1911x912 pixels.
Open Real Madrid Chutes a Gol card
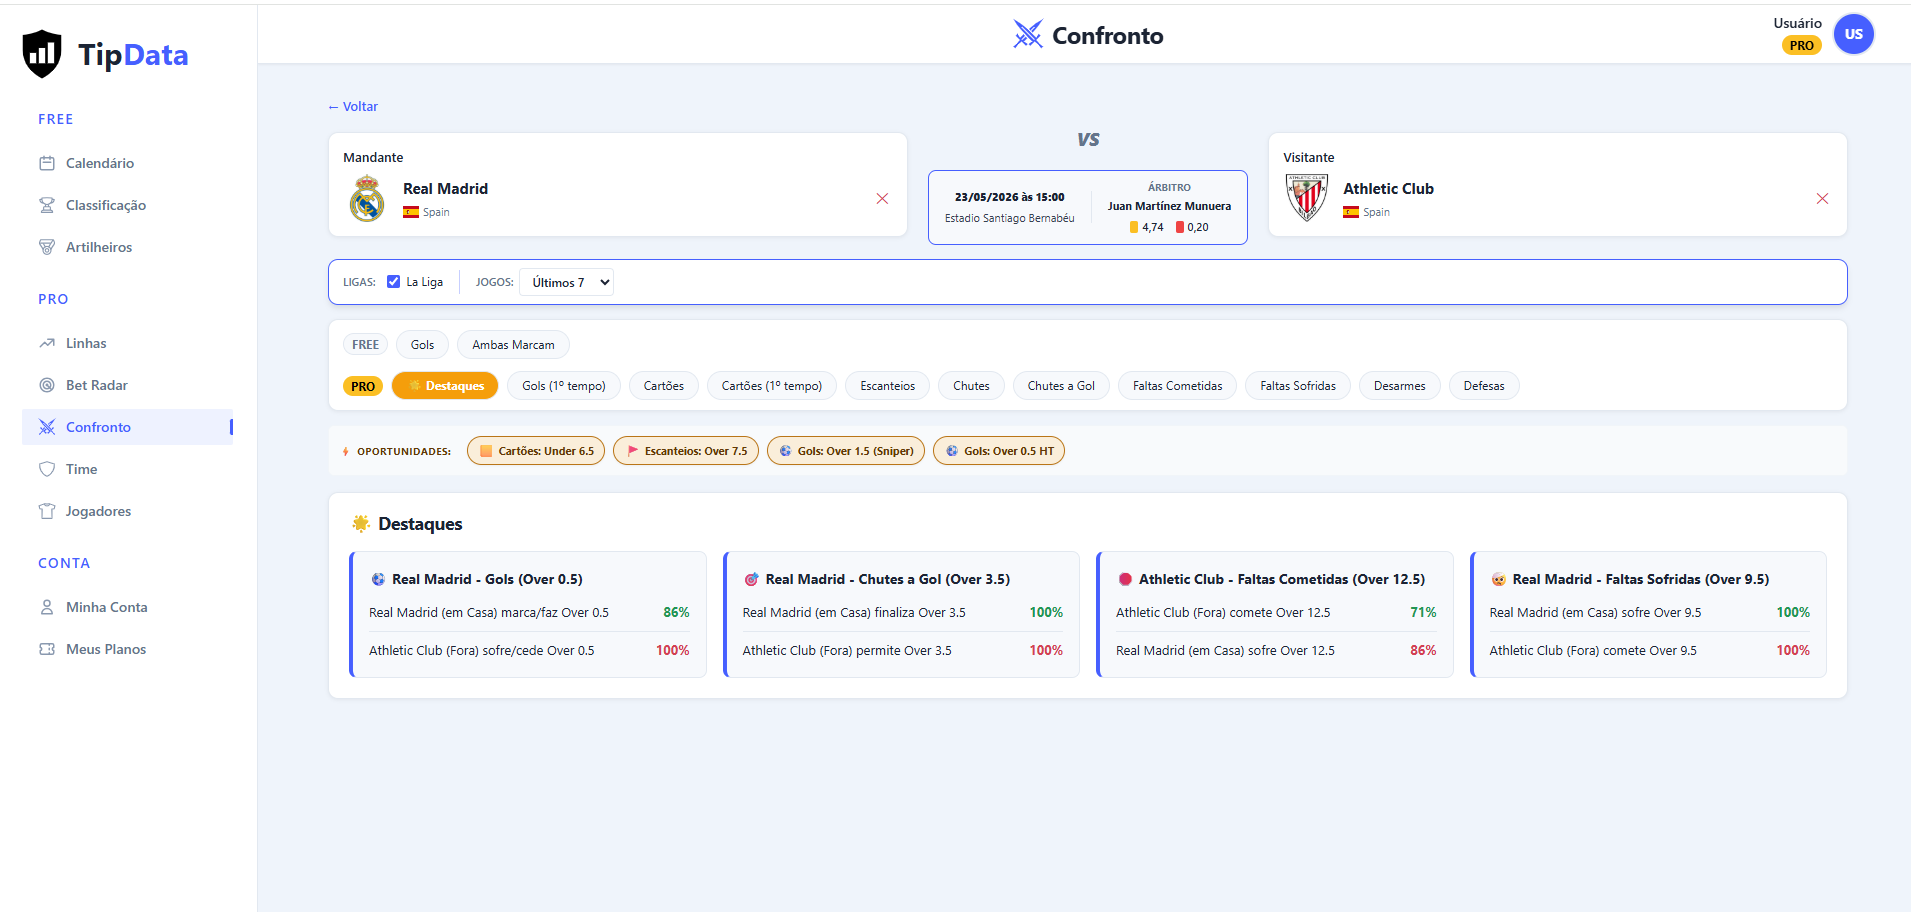(x=901, y=614)
